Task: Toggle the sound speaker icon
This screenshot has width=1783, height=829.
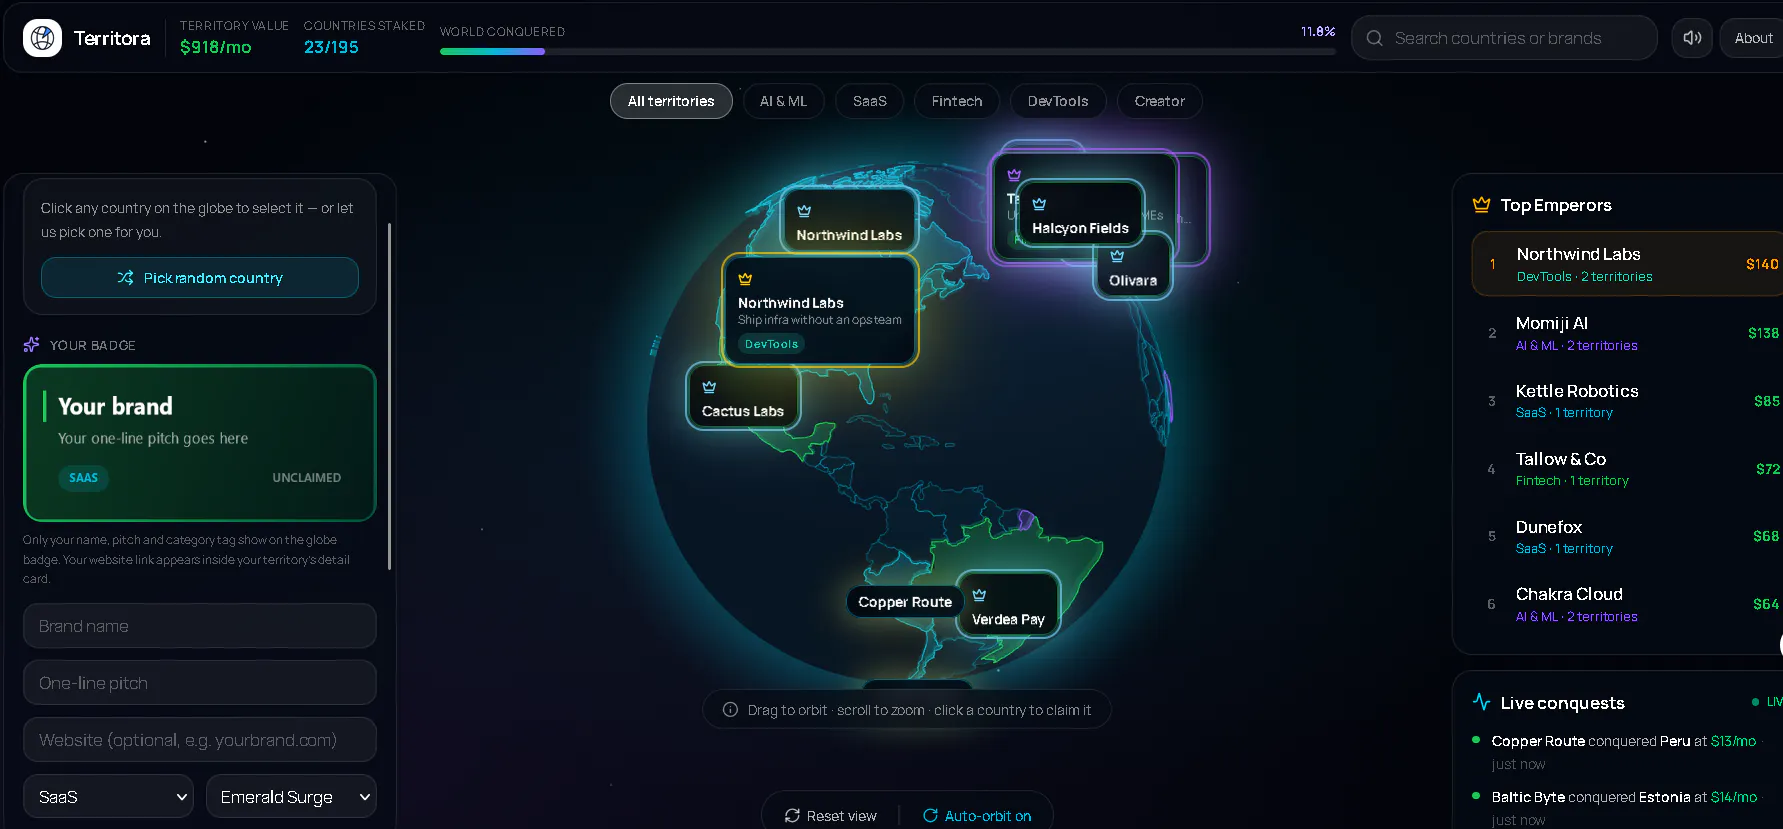Action: [x=1692, y=38]
